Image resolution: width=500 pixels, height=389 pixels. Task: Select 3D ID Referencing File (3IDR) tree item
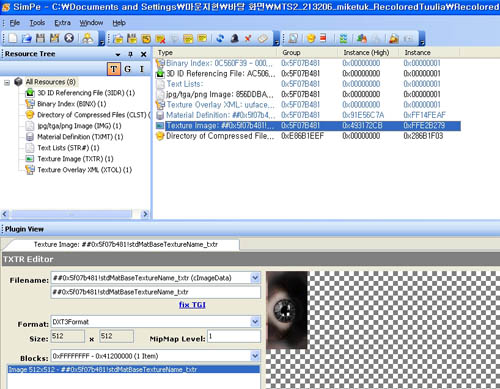(x=86, y=93)
